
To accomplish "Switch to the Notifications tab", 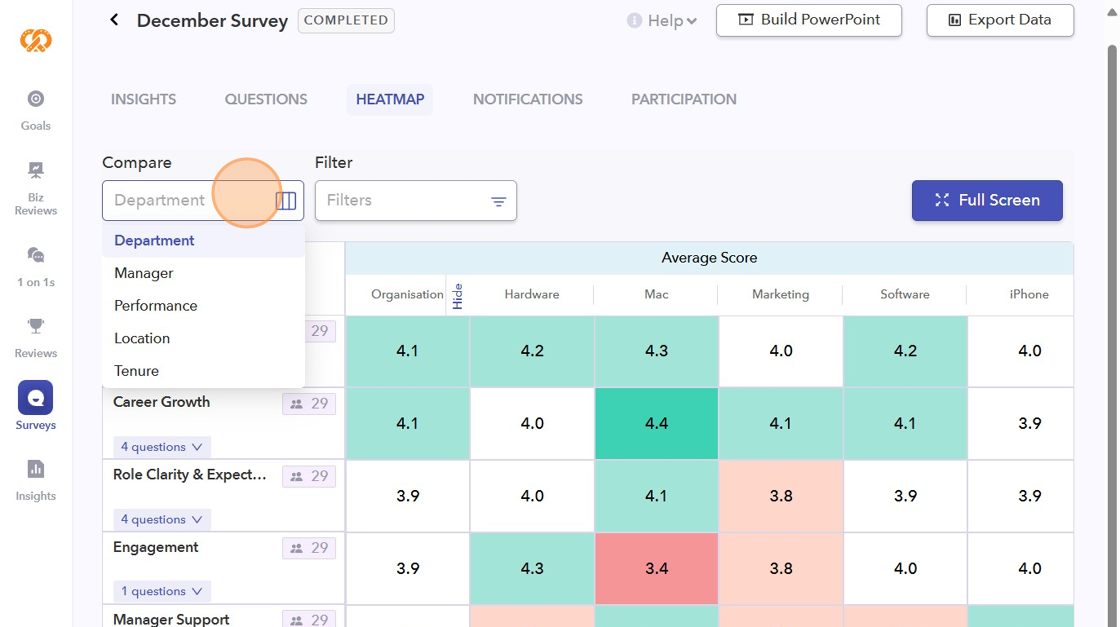I will point(528,99).
